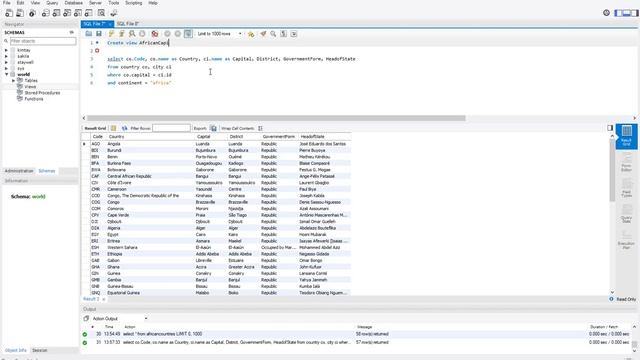
Task: Create new function icon in main toolbar
Action: (x=88, y=13)
